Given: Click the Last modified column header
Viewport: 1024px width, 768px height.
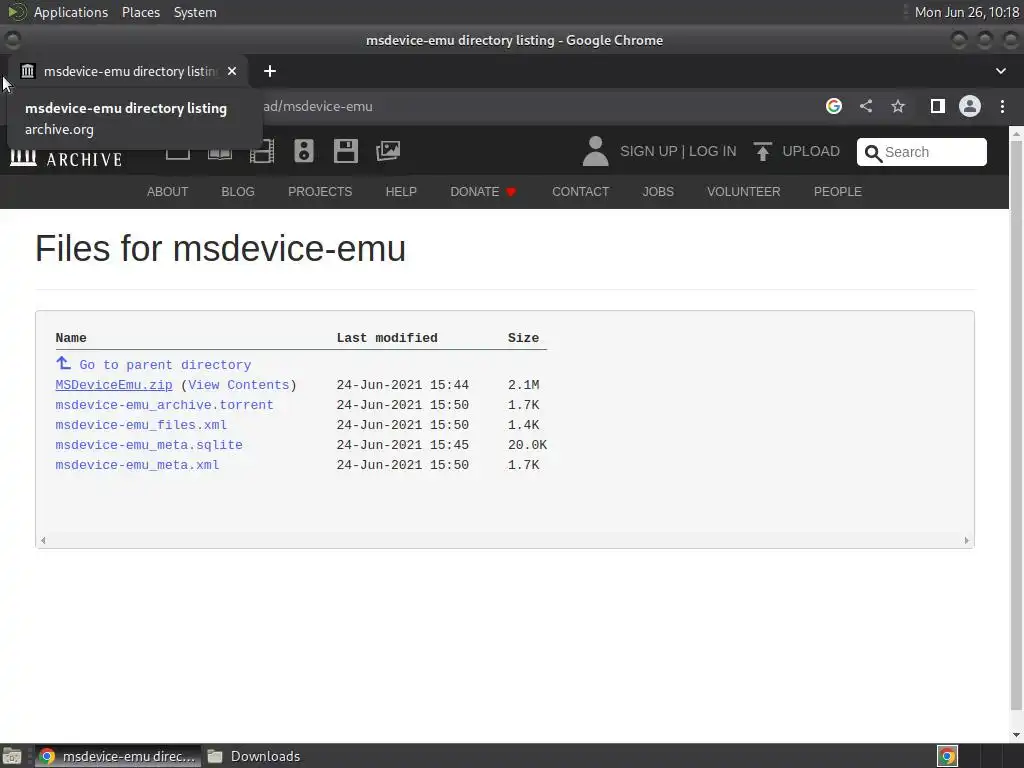Looking at the screenshot, I should [387, 338].
